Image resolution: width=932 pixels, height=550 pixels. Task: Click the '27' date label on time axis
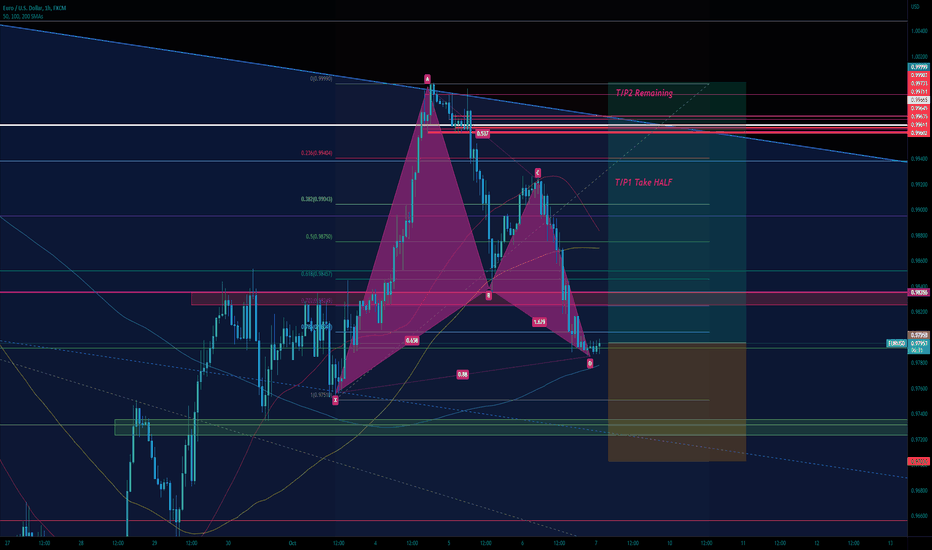pyautogui.click(x=7, y=543)
